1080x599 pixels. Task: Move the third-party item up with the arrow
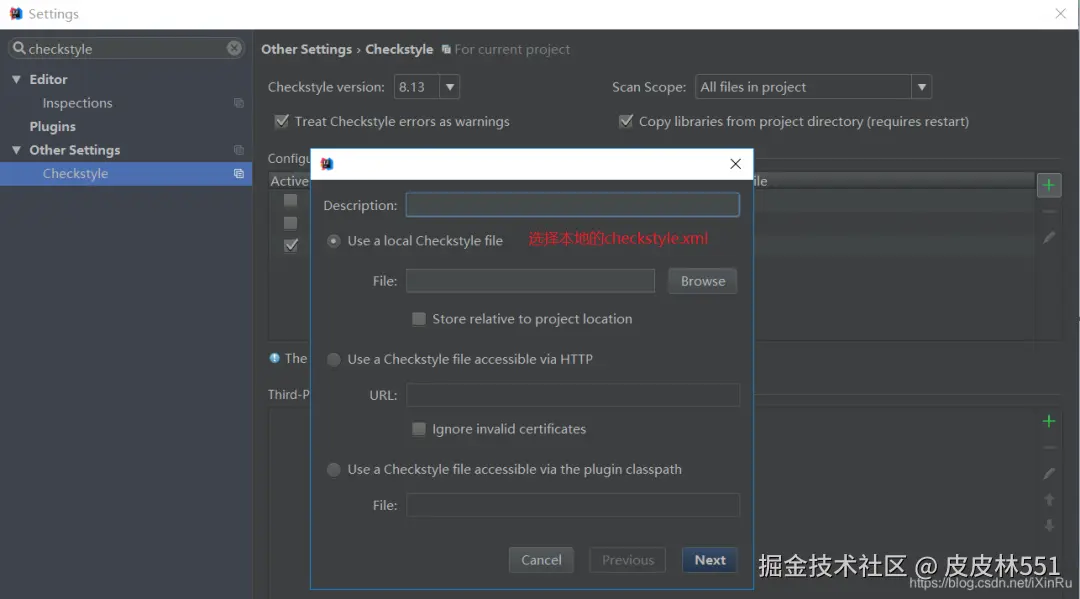(1048, 500)
